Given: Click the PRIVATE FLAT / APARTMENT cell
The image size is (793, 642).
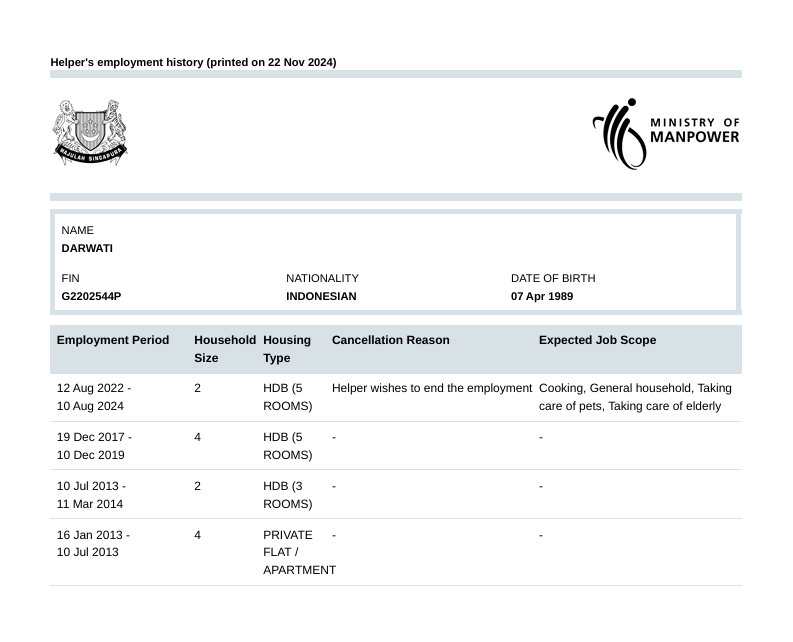Looking at the screenshot, I should tap(299, 552).
